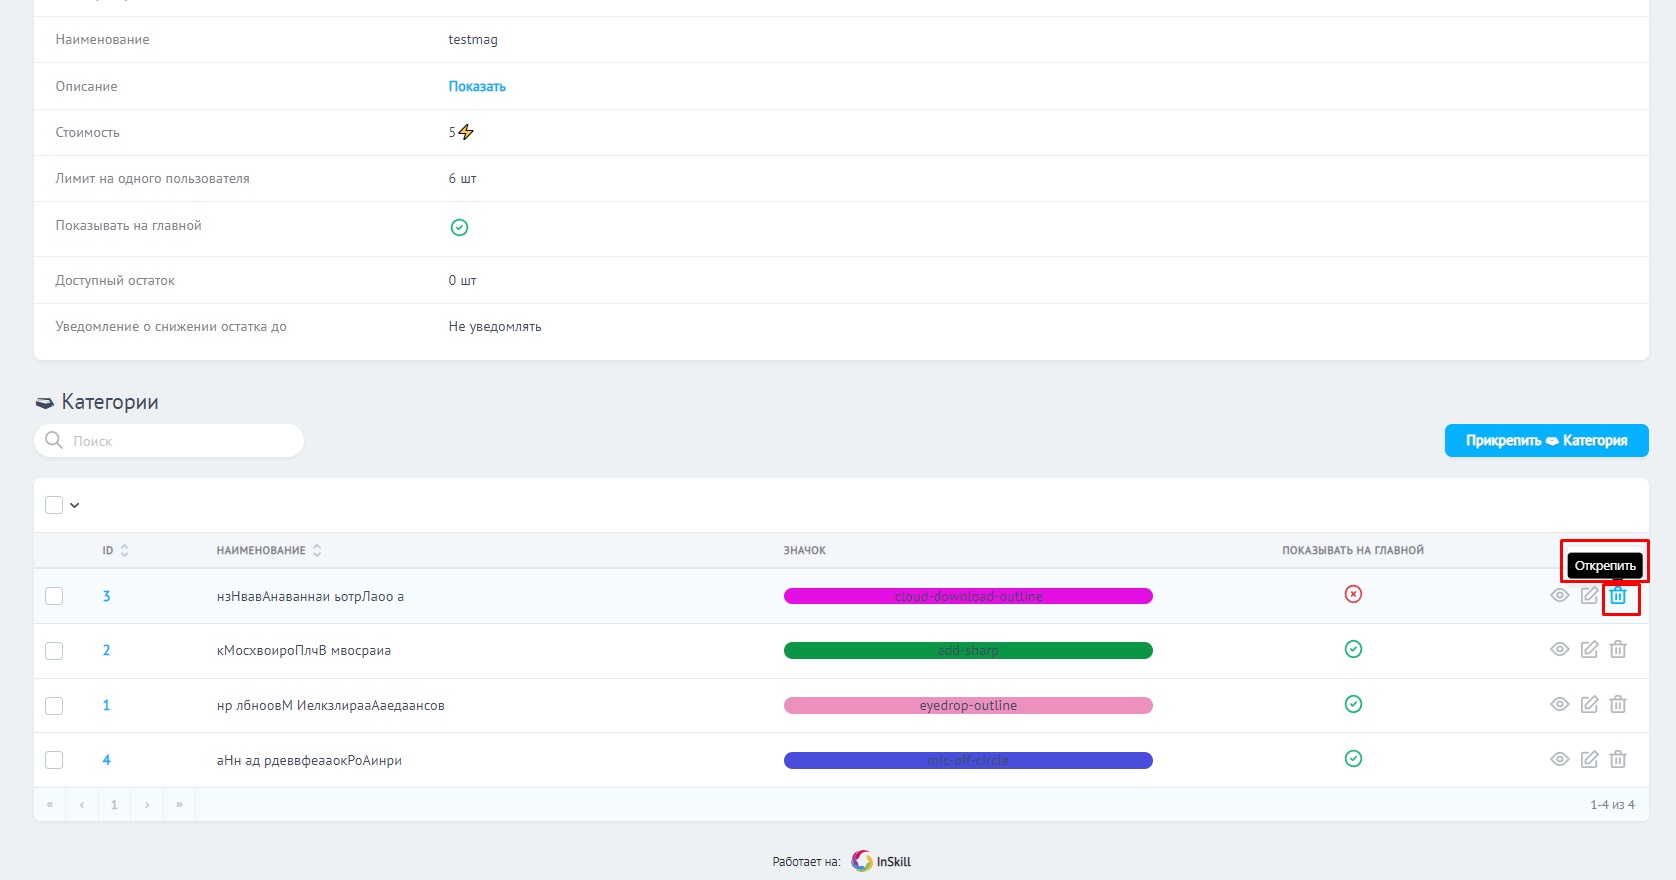Click the trash icon for category ID 3
1676x880 pixels.
[1618, 596]
